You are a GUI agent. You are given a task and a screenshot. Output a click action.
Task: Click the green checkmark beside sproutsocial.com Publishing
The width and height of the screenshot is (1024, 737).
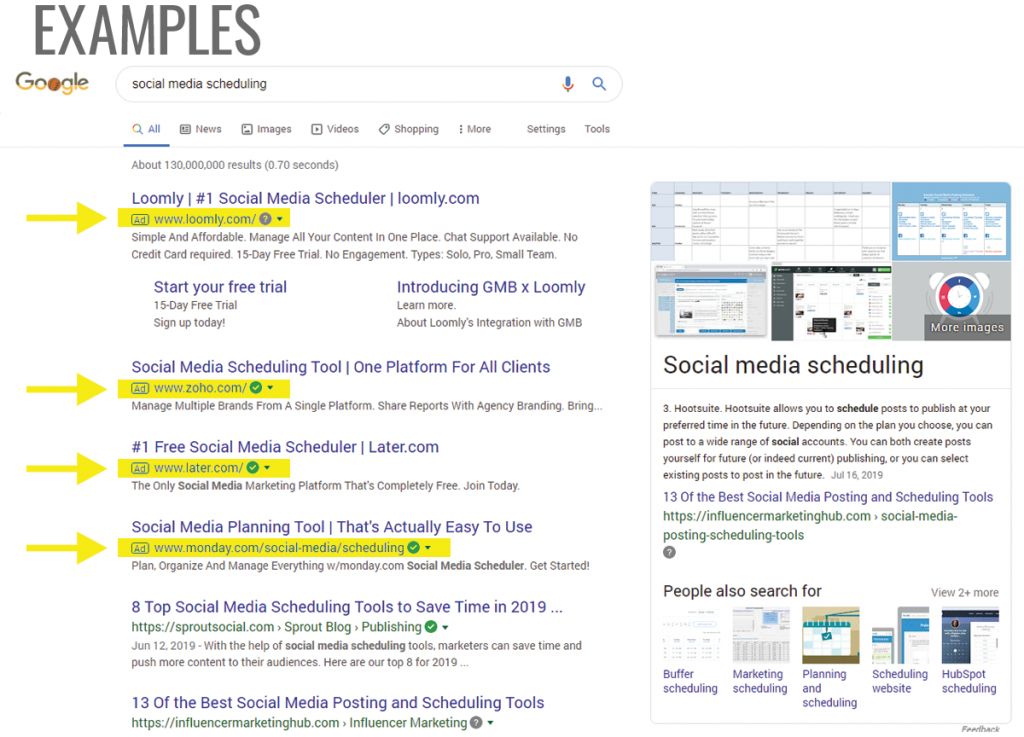pyautogui.click(x=430, y=627)
